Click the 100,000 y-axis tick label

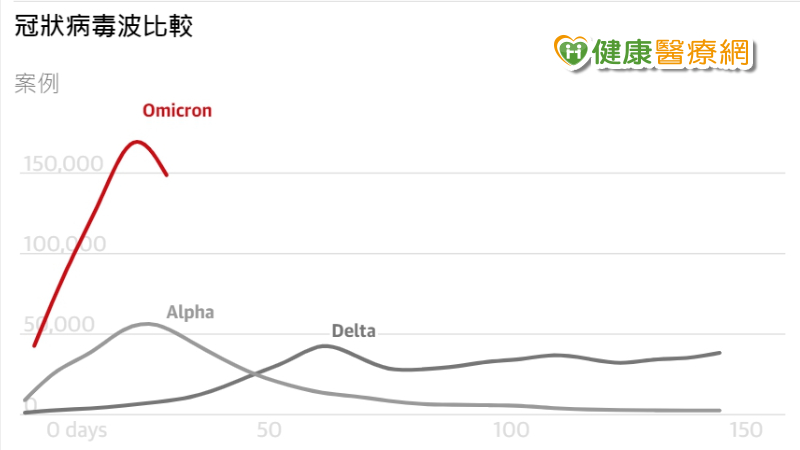63,245
